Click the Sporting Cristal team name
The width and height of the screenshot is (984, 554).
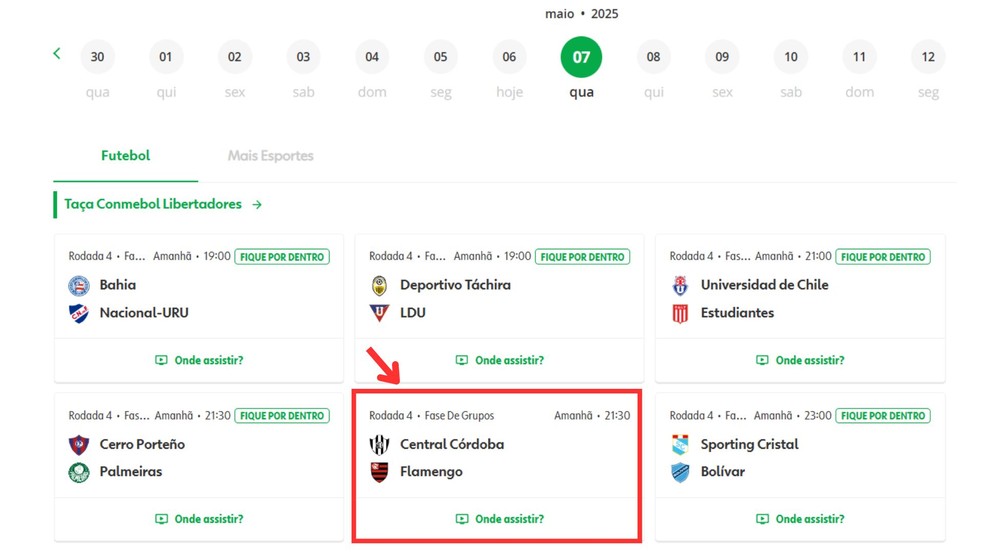(x=749, y=444)
